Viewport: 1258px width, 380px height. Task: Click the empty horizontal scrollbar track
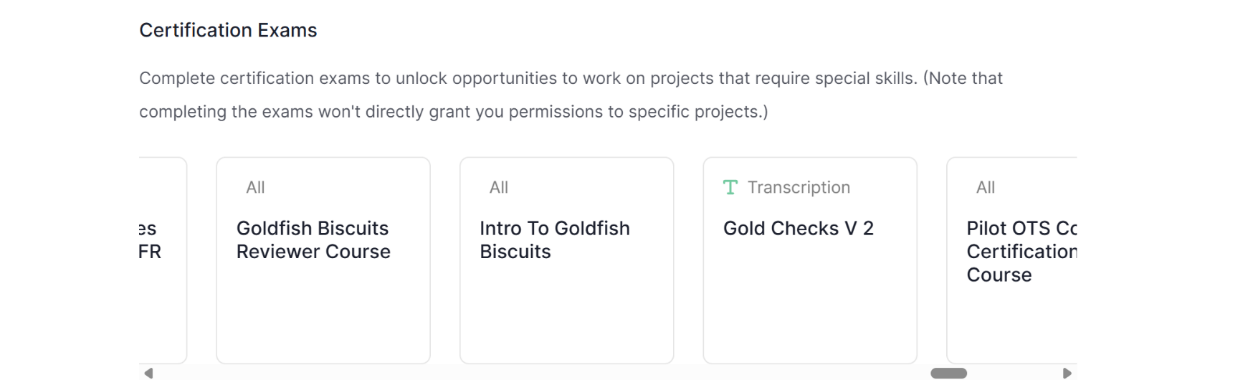tap(540, 374)
